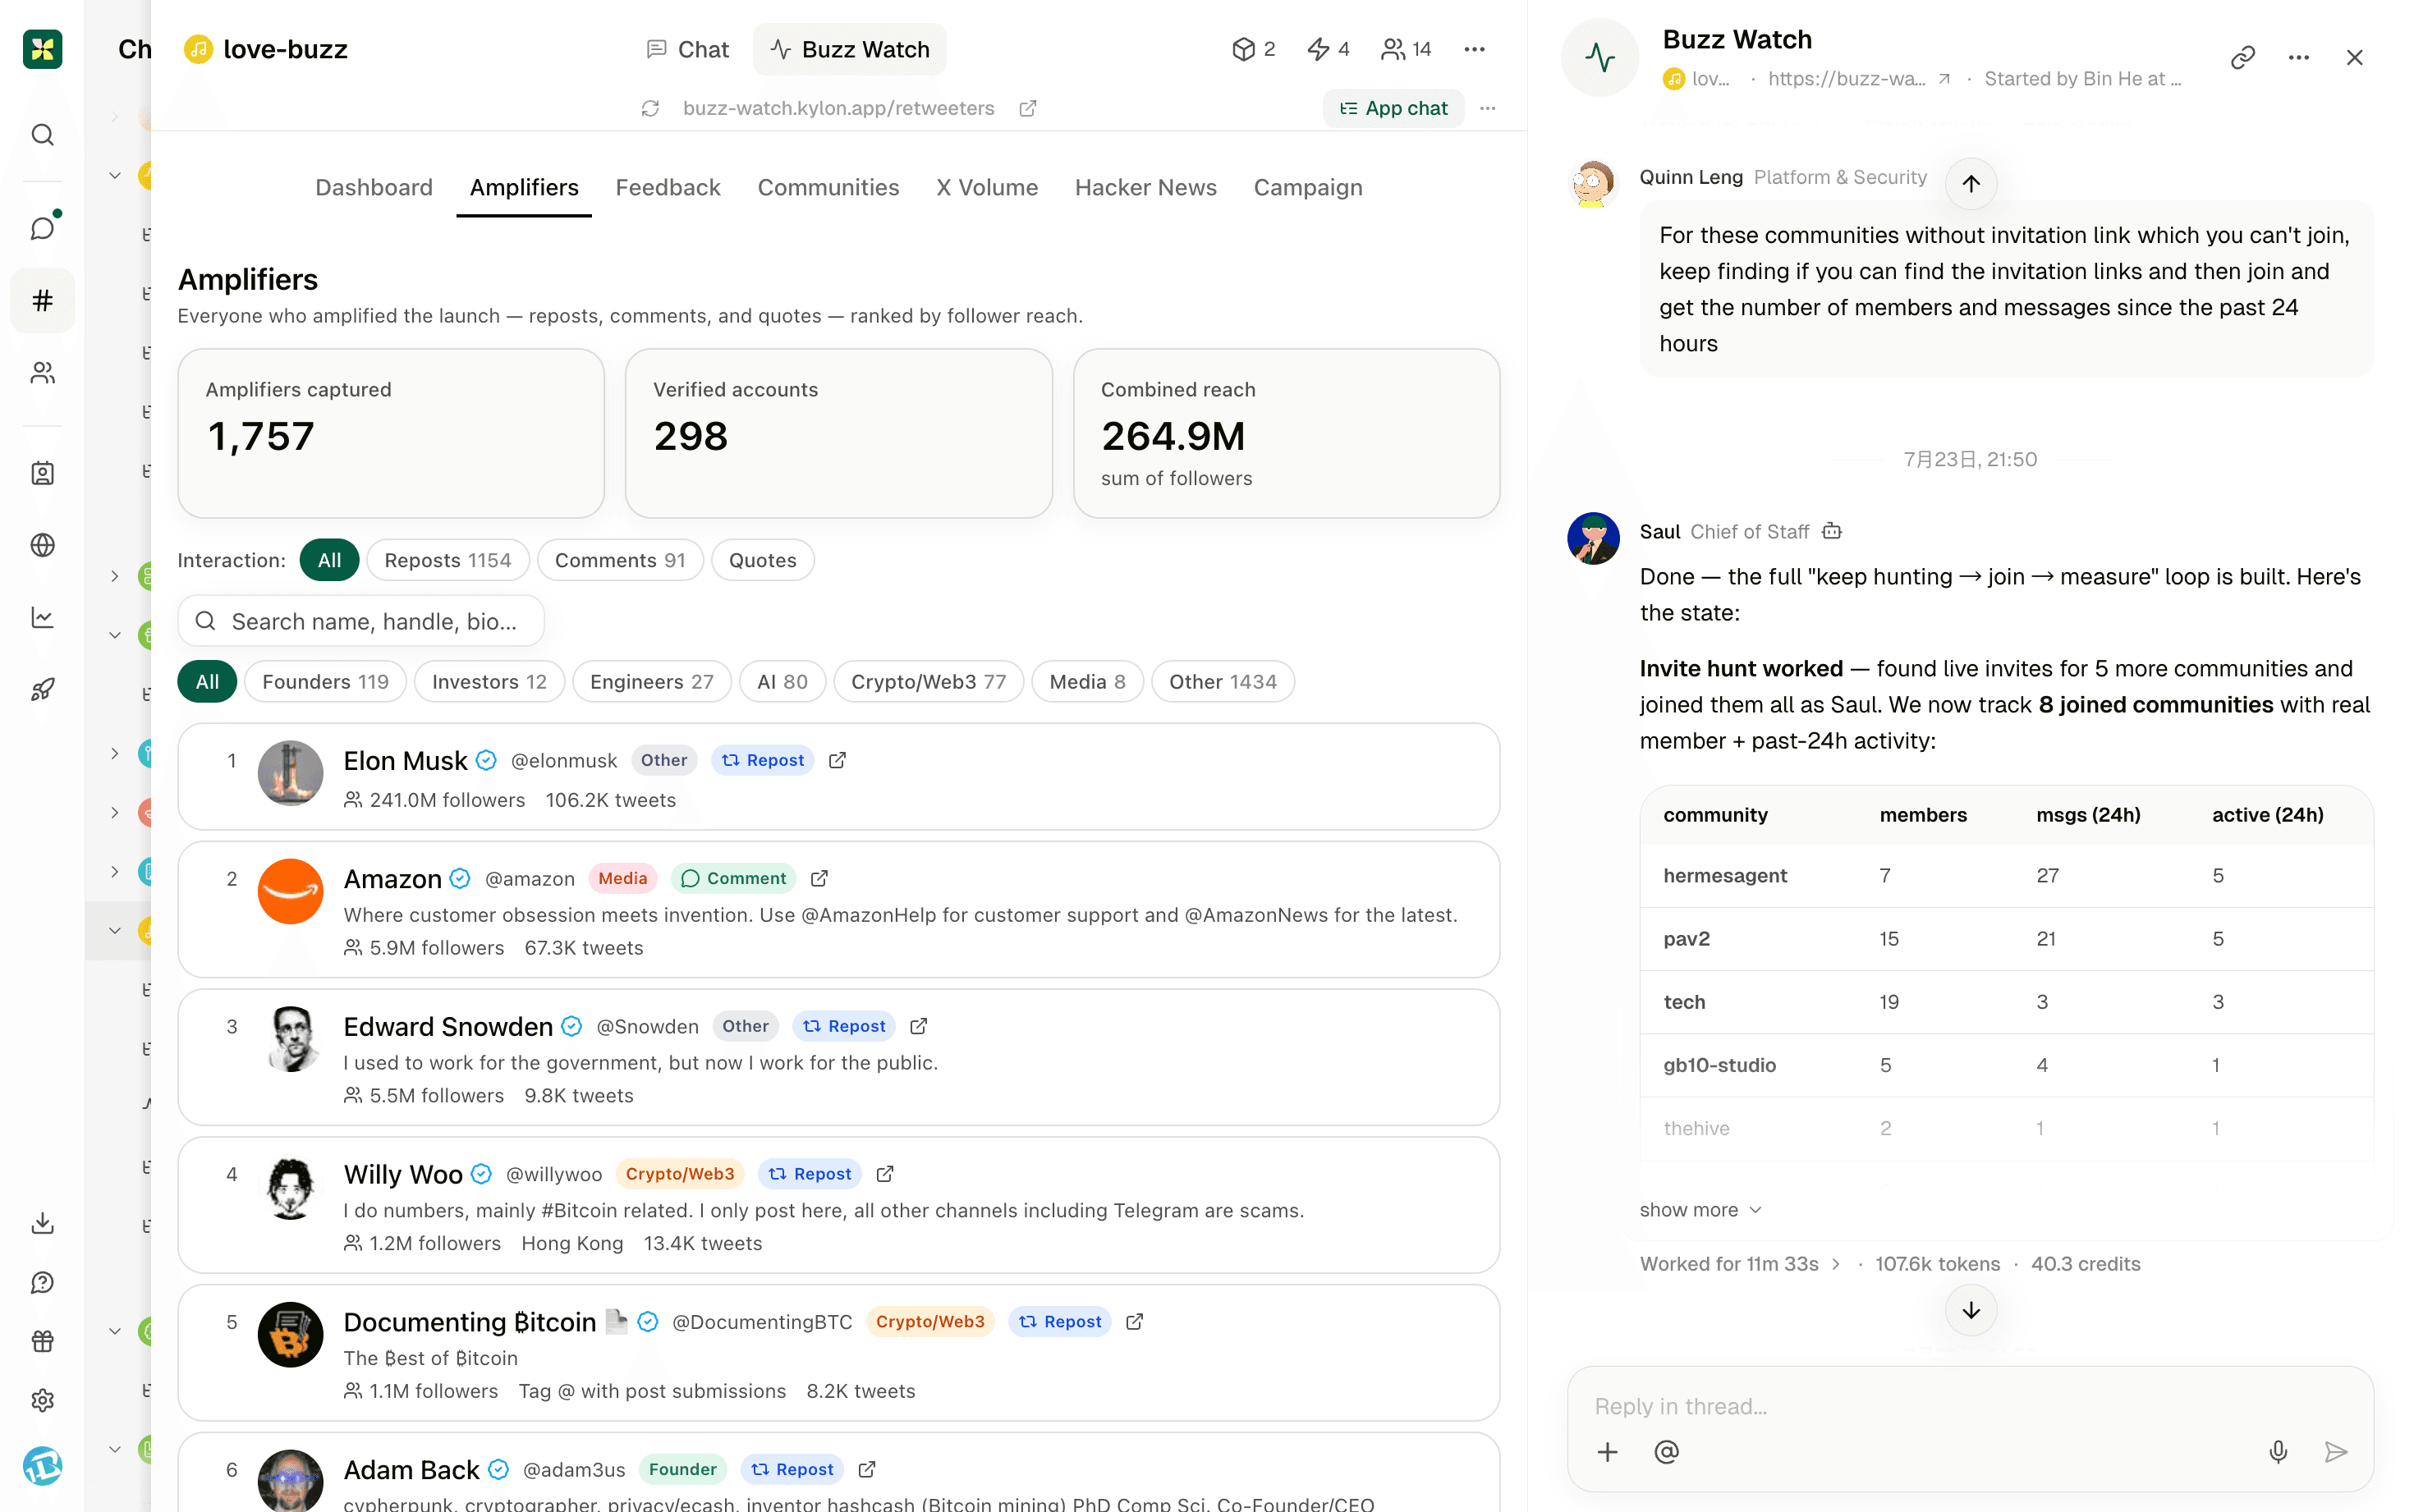Click the attach plus icon in reply box

coord(1607,1452)
